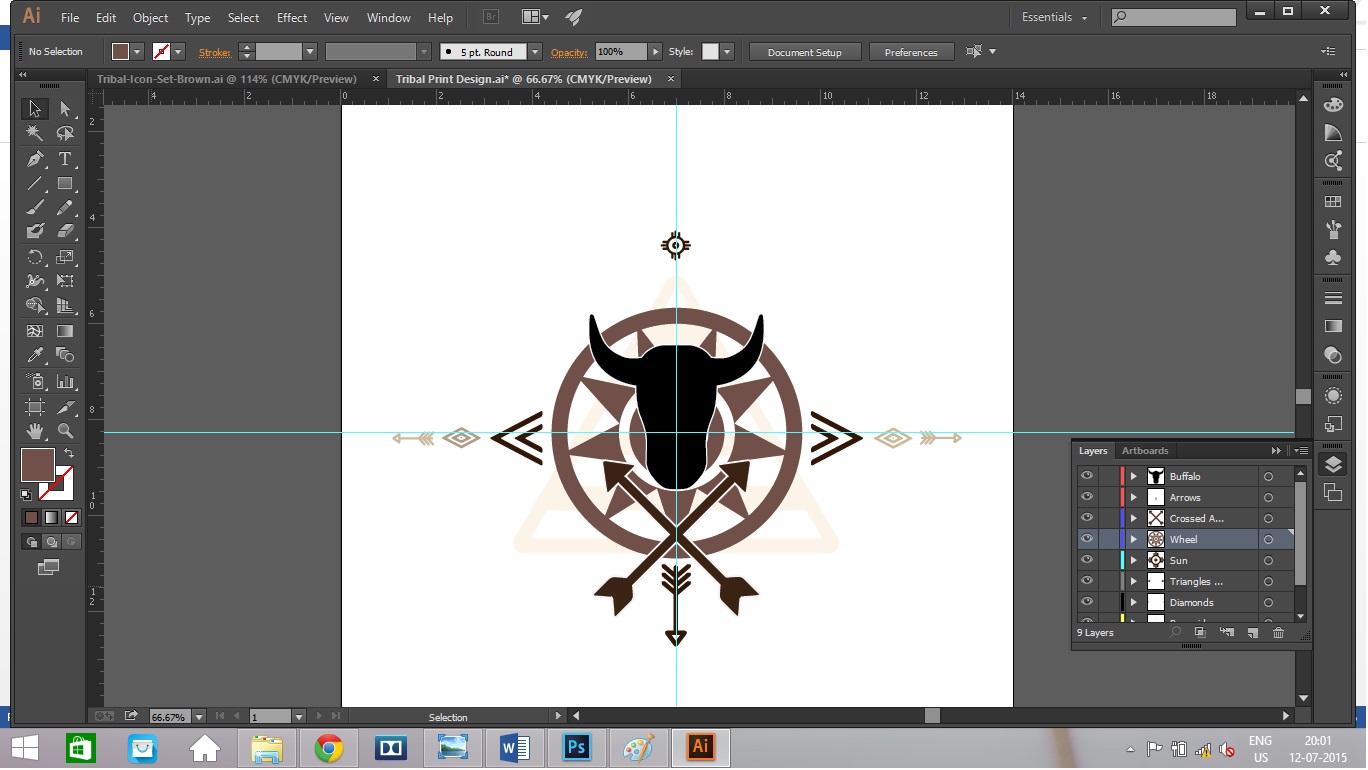Image resolution: width=1368 pixels, height=770 pixels.
Task: Select the Slice tool
Action: coord(65,407)
